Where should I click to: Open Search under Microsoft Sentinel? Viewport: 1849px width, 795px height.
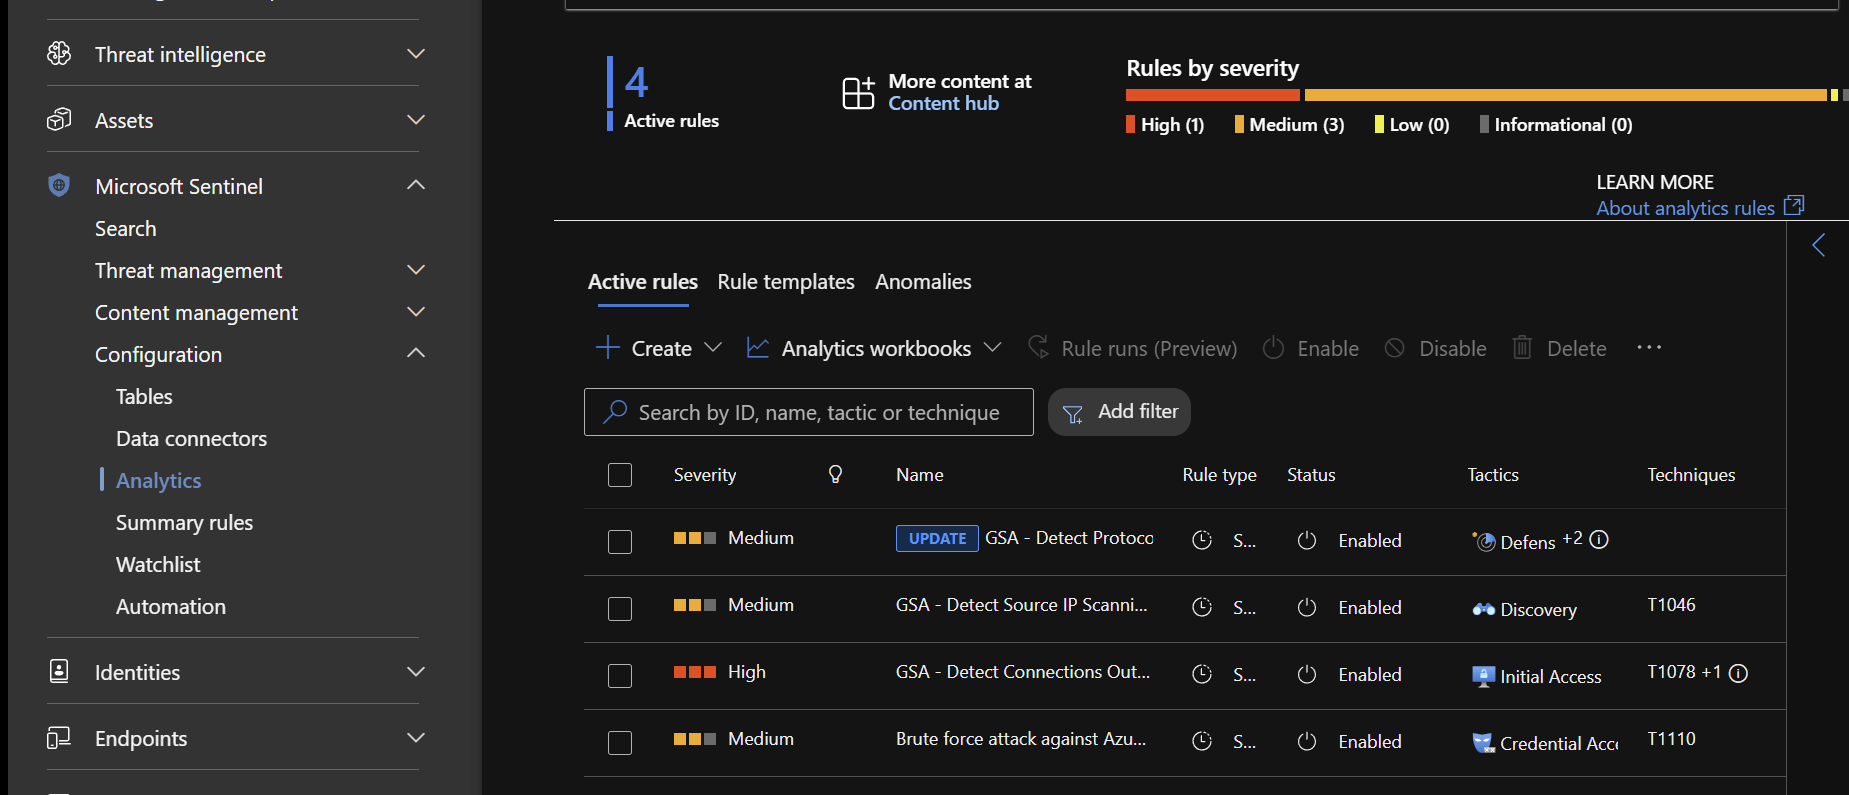(126, 229)
